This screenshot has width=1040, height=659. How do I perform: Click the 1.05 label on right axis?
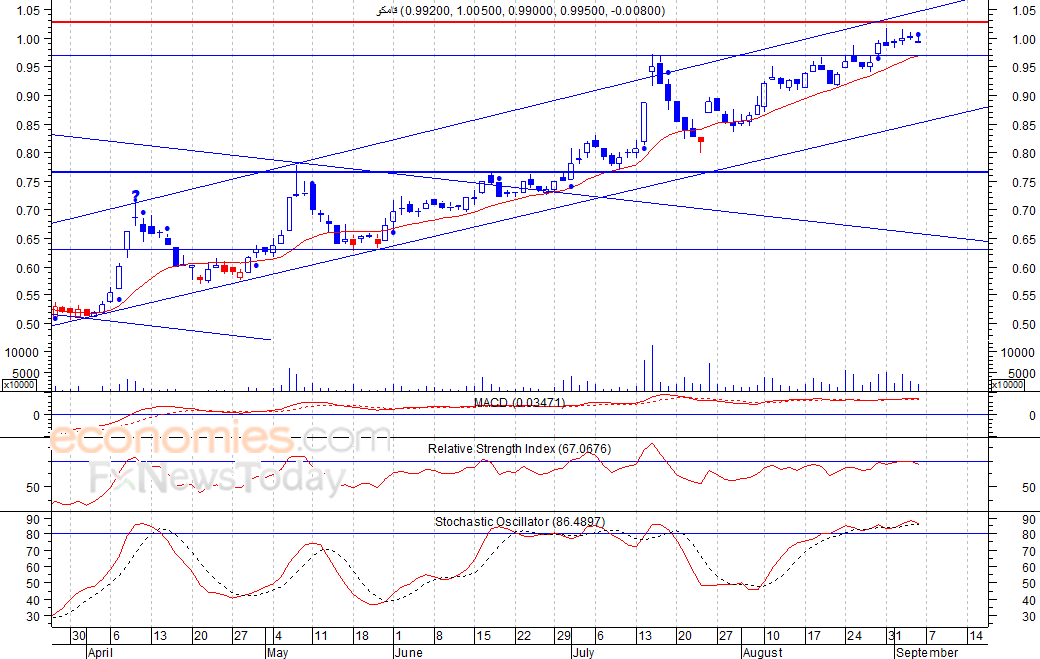click(x=1021, y=11)
